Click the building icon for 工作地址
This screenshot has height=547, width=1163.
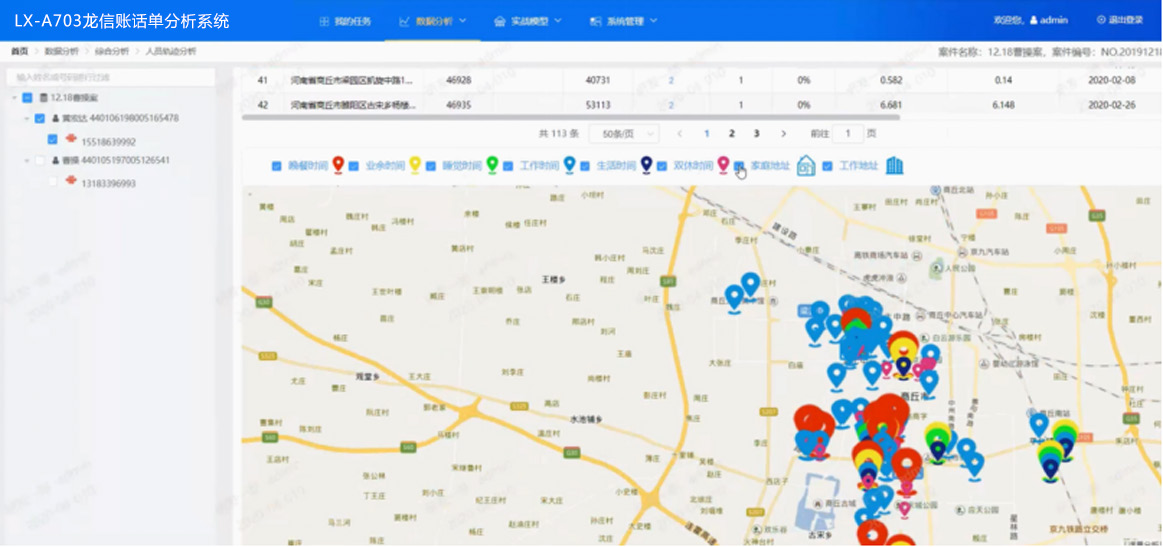894,166
